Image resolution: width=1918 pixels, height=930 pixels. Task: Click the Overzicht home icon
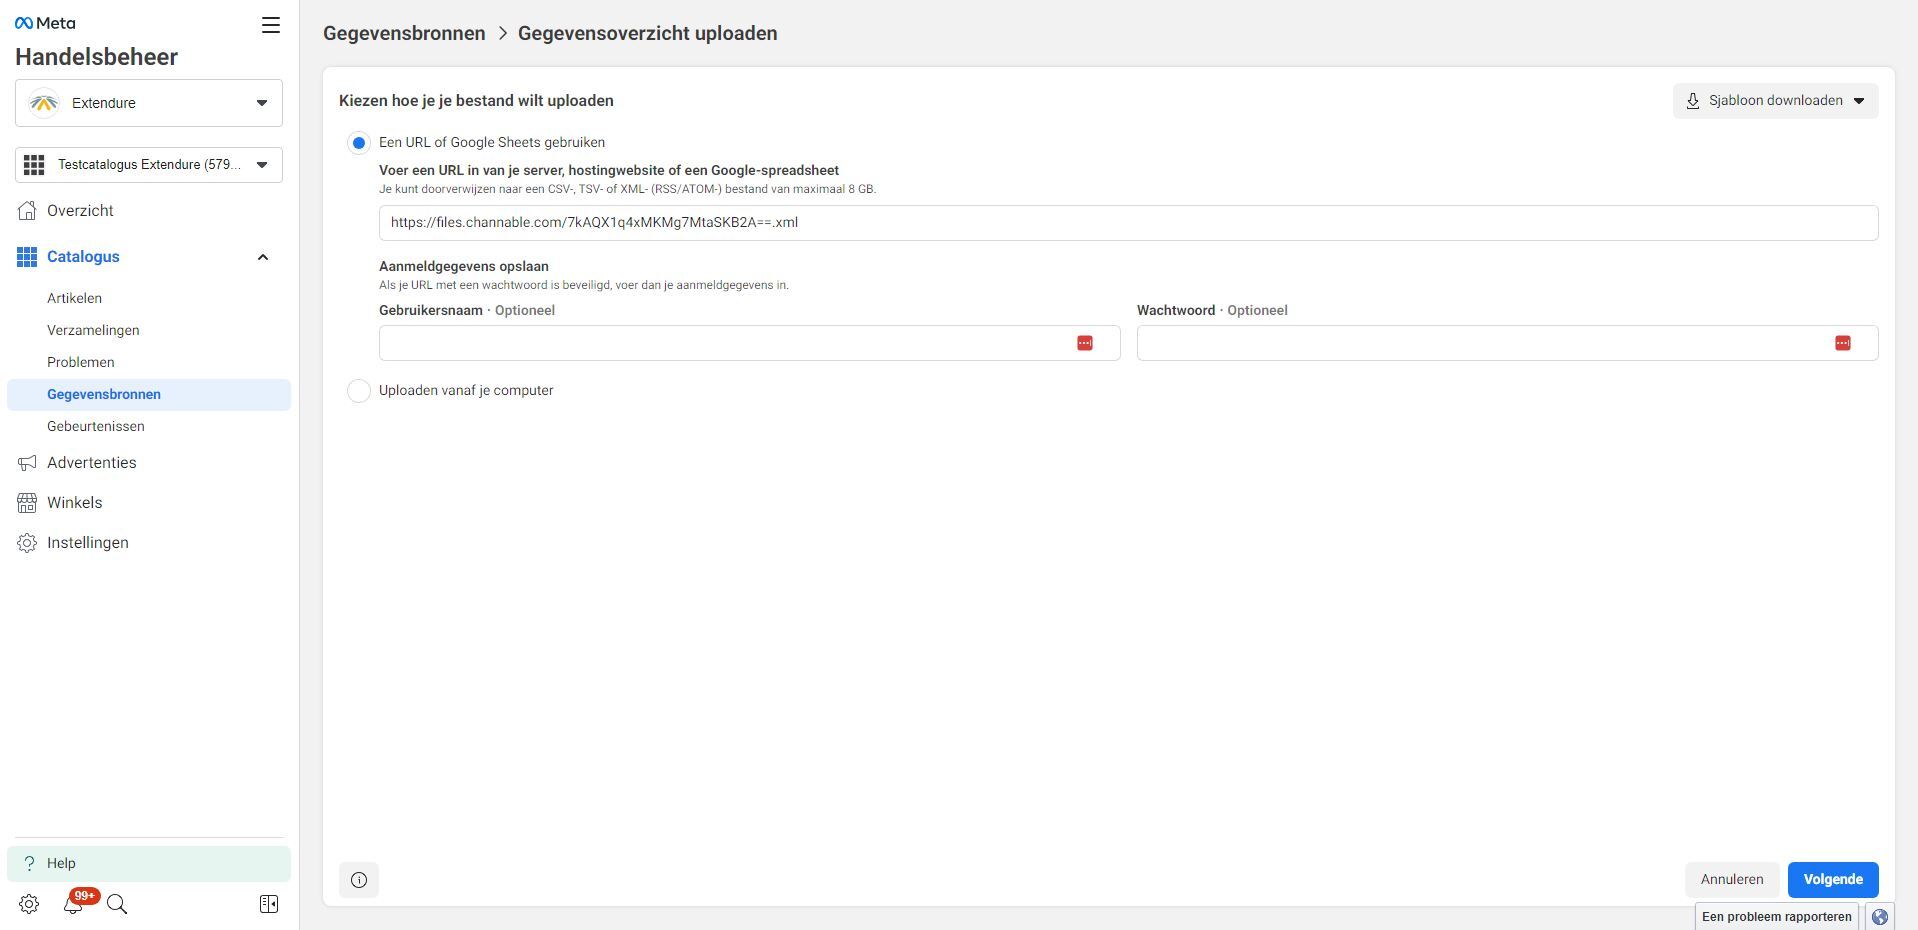[x=27, y=211]
